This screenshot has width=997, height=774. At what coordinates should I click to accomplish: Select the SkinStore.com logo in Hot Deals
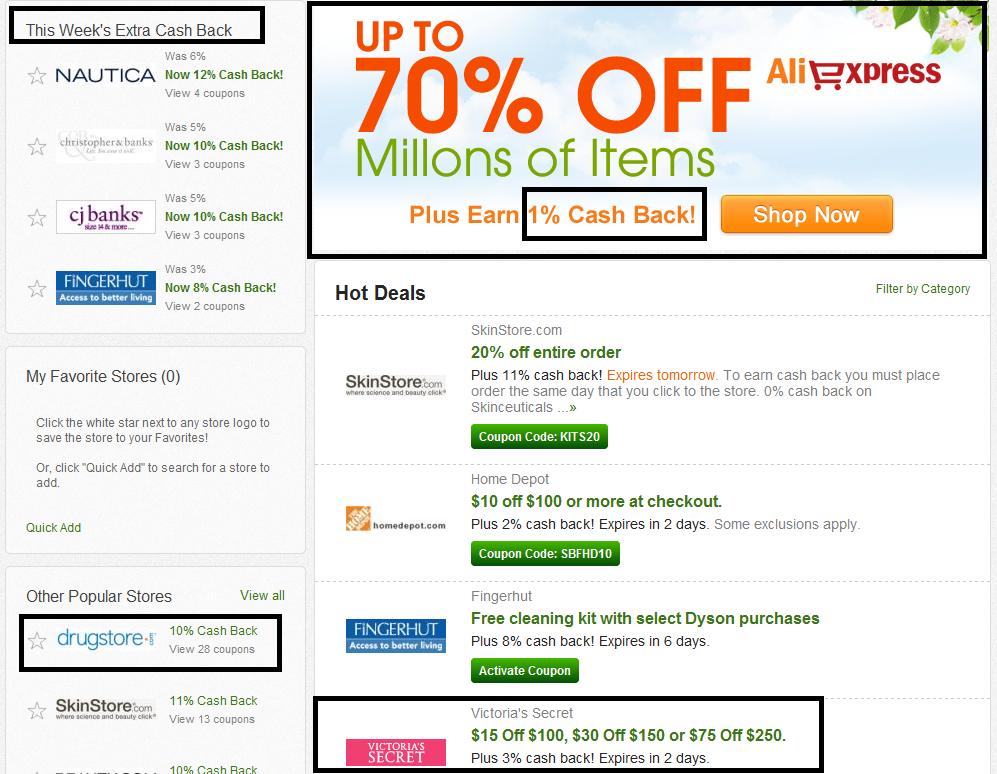click(x=395, y=385)
